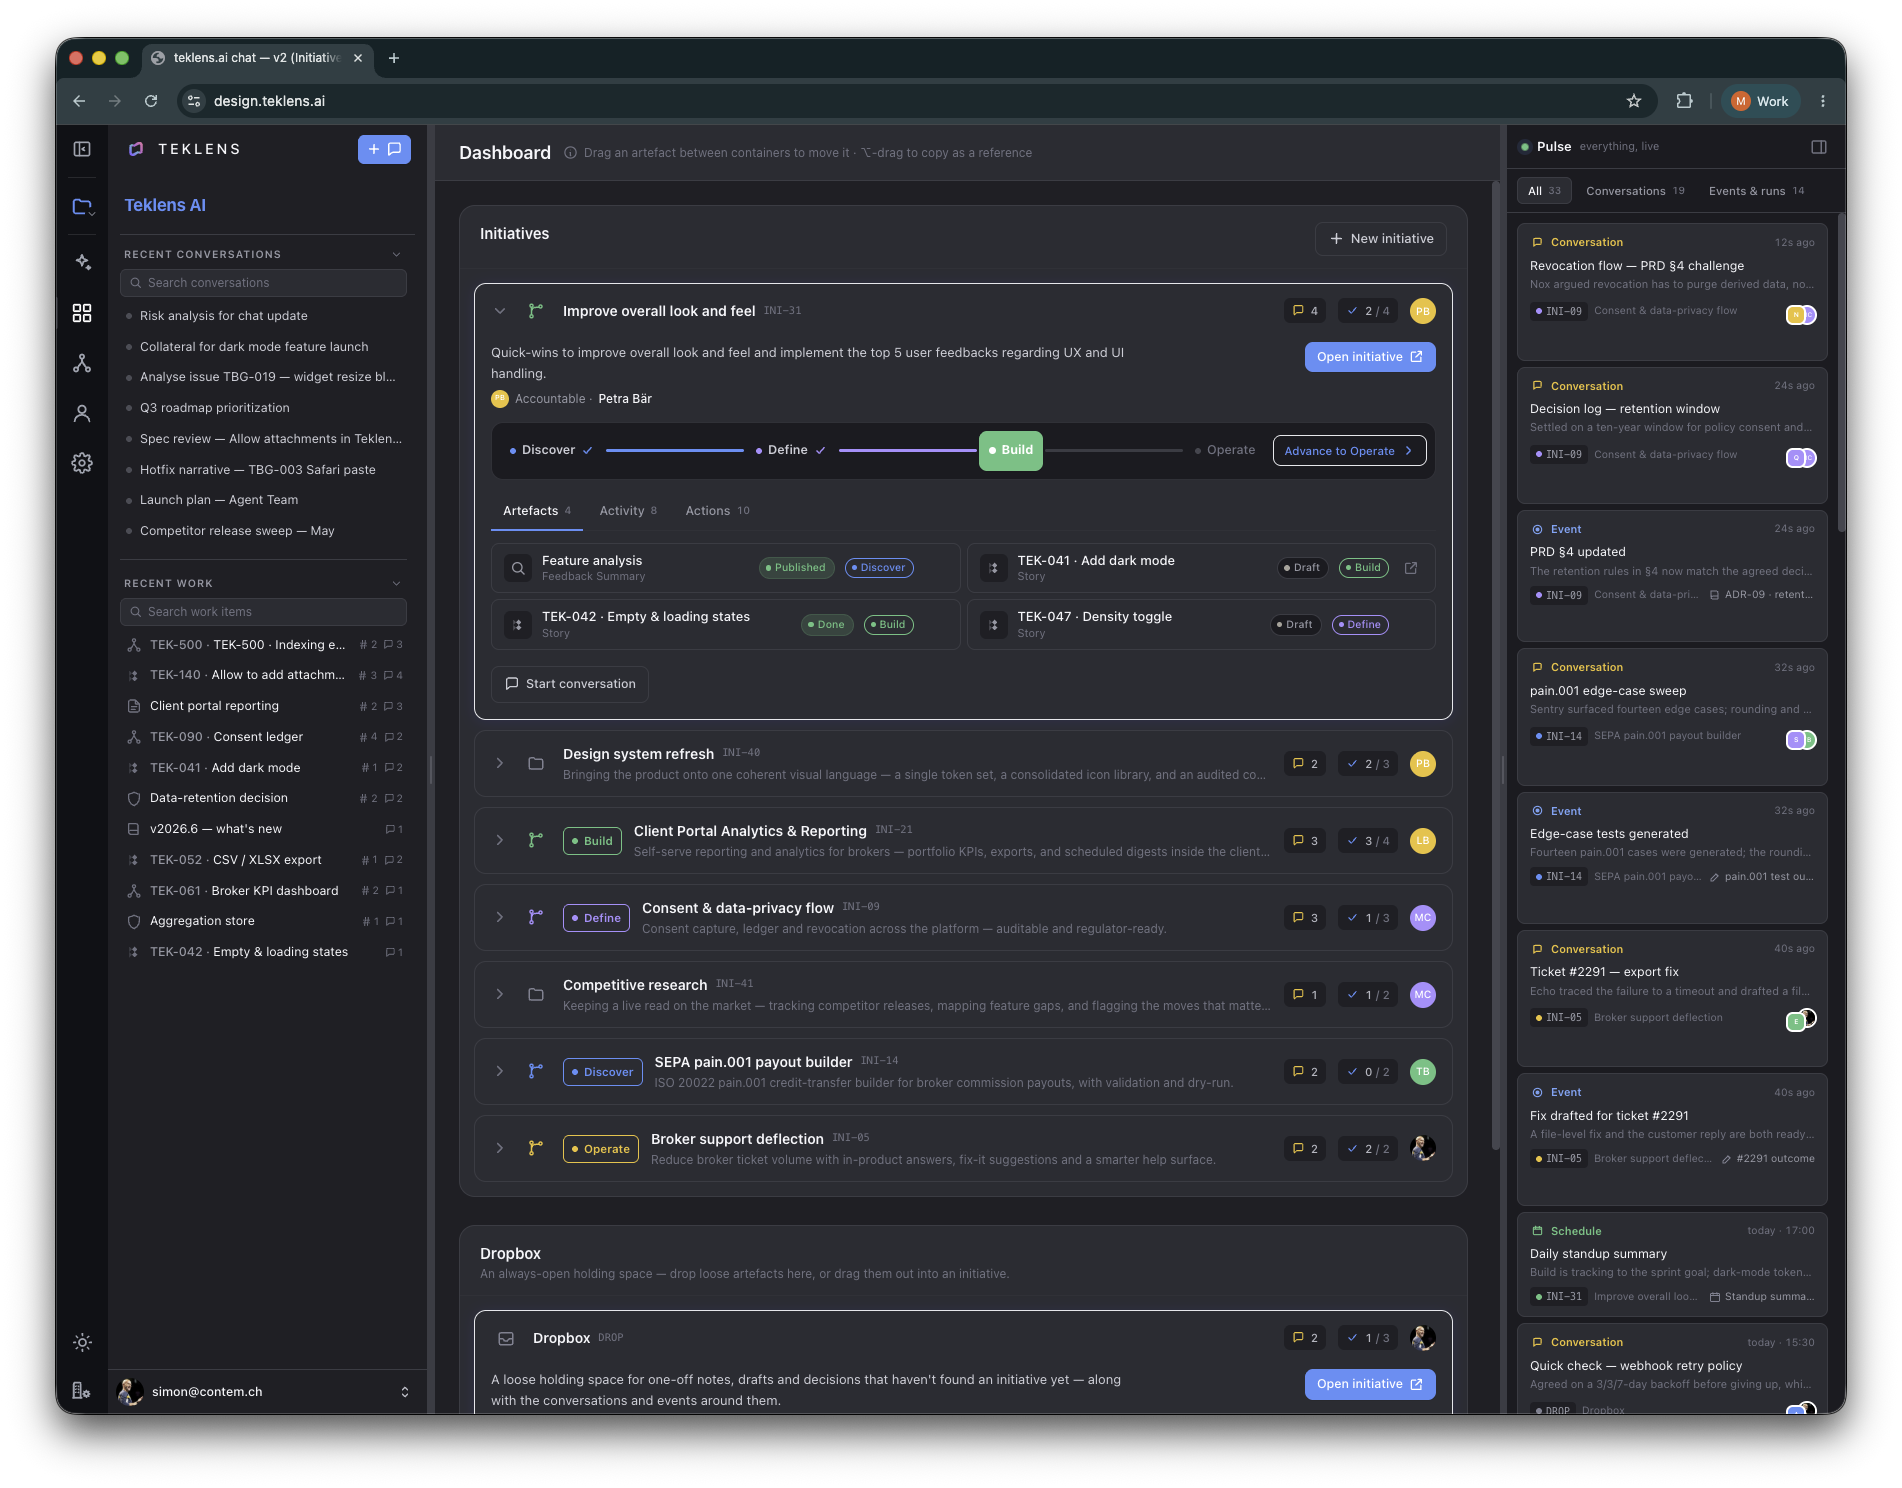Toggle light/dark theme sun icon

point(82,1343)
